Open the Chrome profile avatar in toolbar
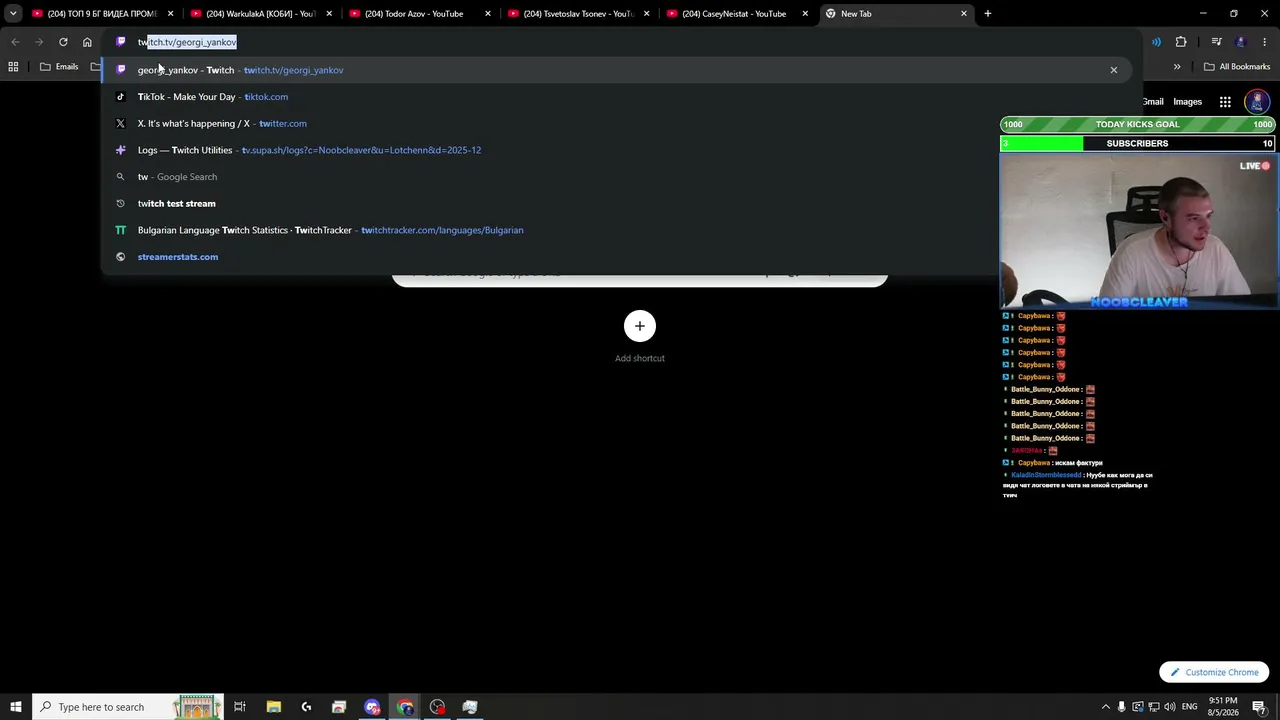This screenshot has width=1280, height=720. 1241,42
